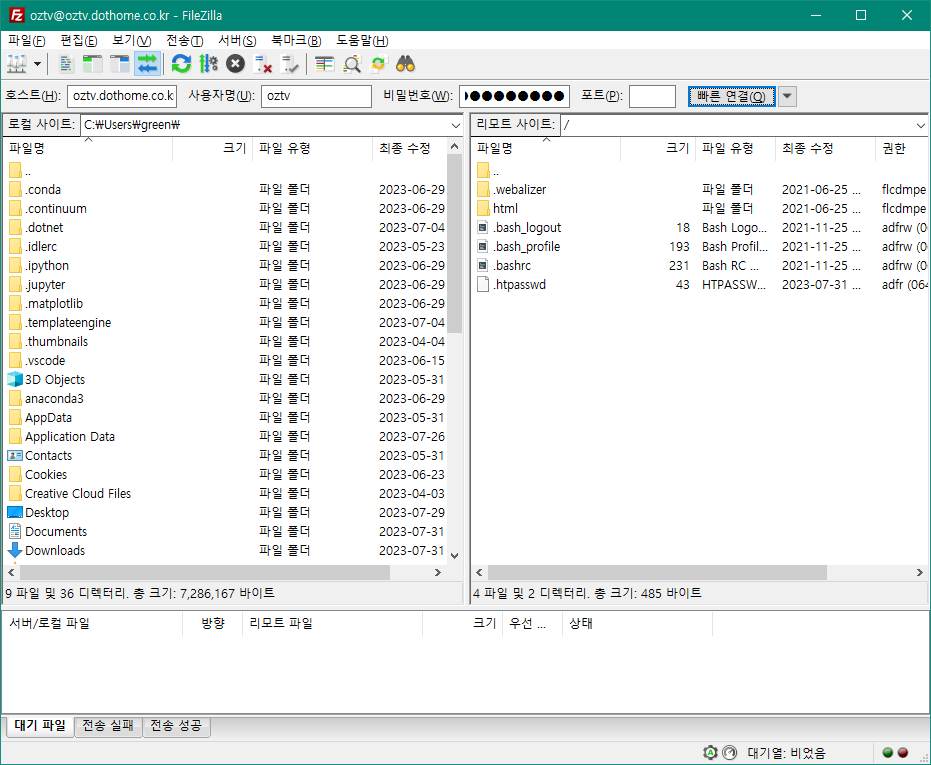Select the .bash_profile file icon
The height and width of the screenshot is (765, 931).
[x=483, y=246]
